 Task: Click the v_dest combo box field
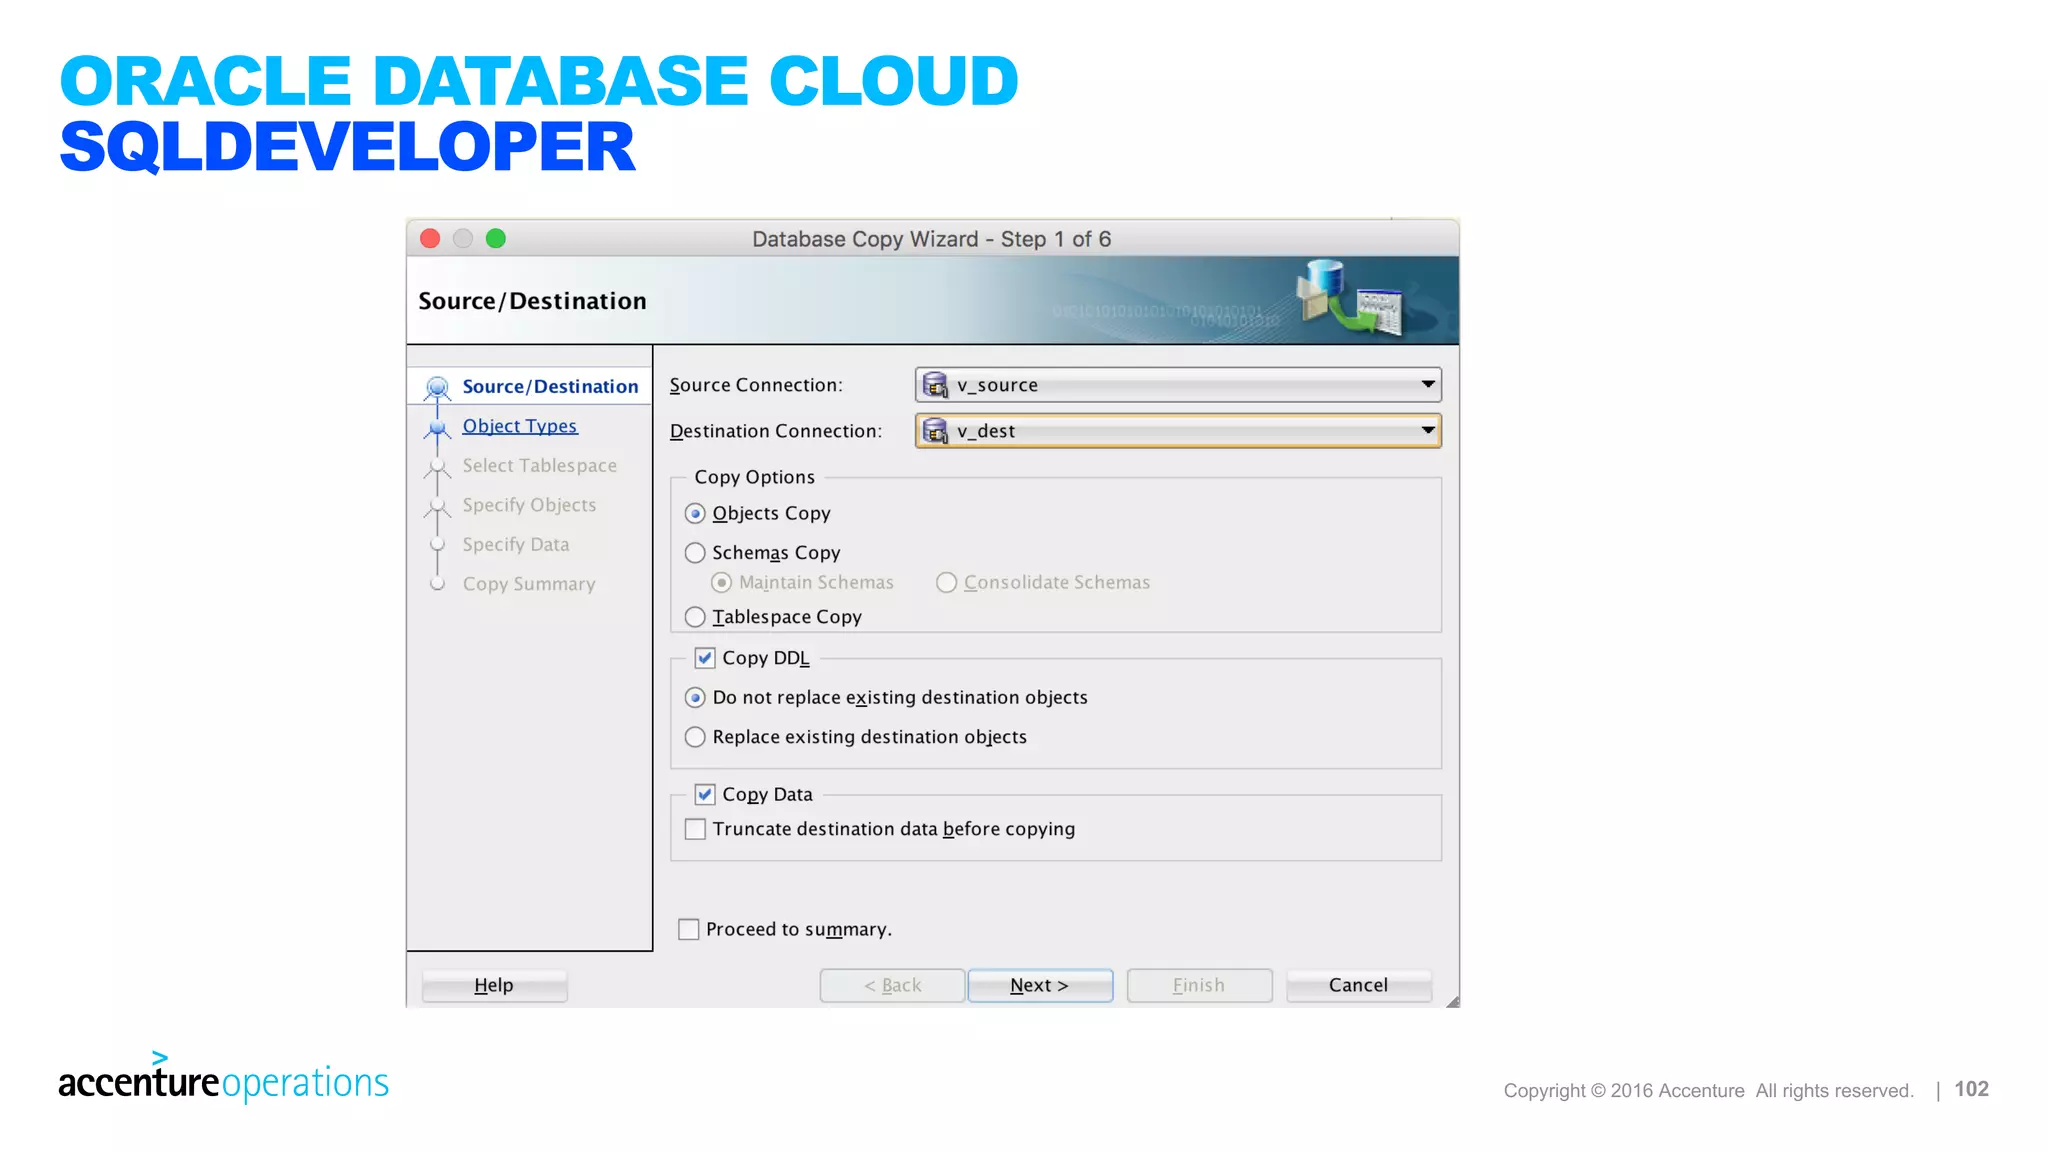pyautogui.click(x=1178, y=431)
